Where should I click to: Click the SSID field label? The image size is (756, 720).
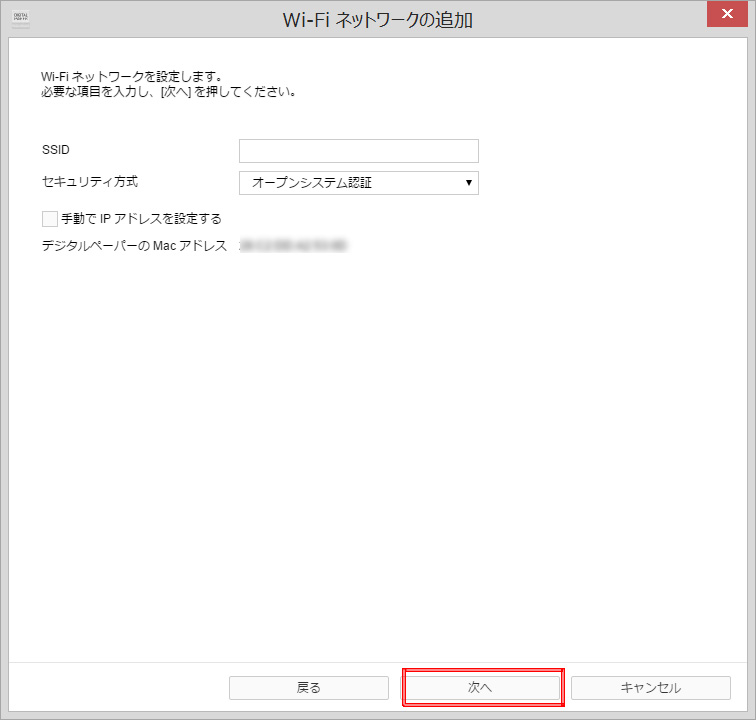click(x=56, y=150)
